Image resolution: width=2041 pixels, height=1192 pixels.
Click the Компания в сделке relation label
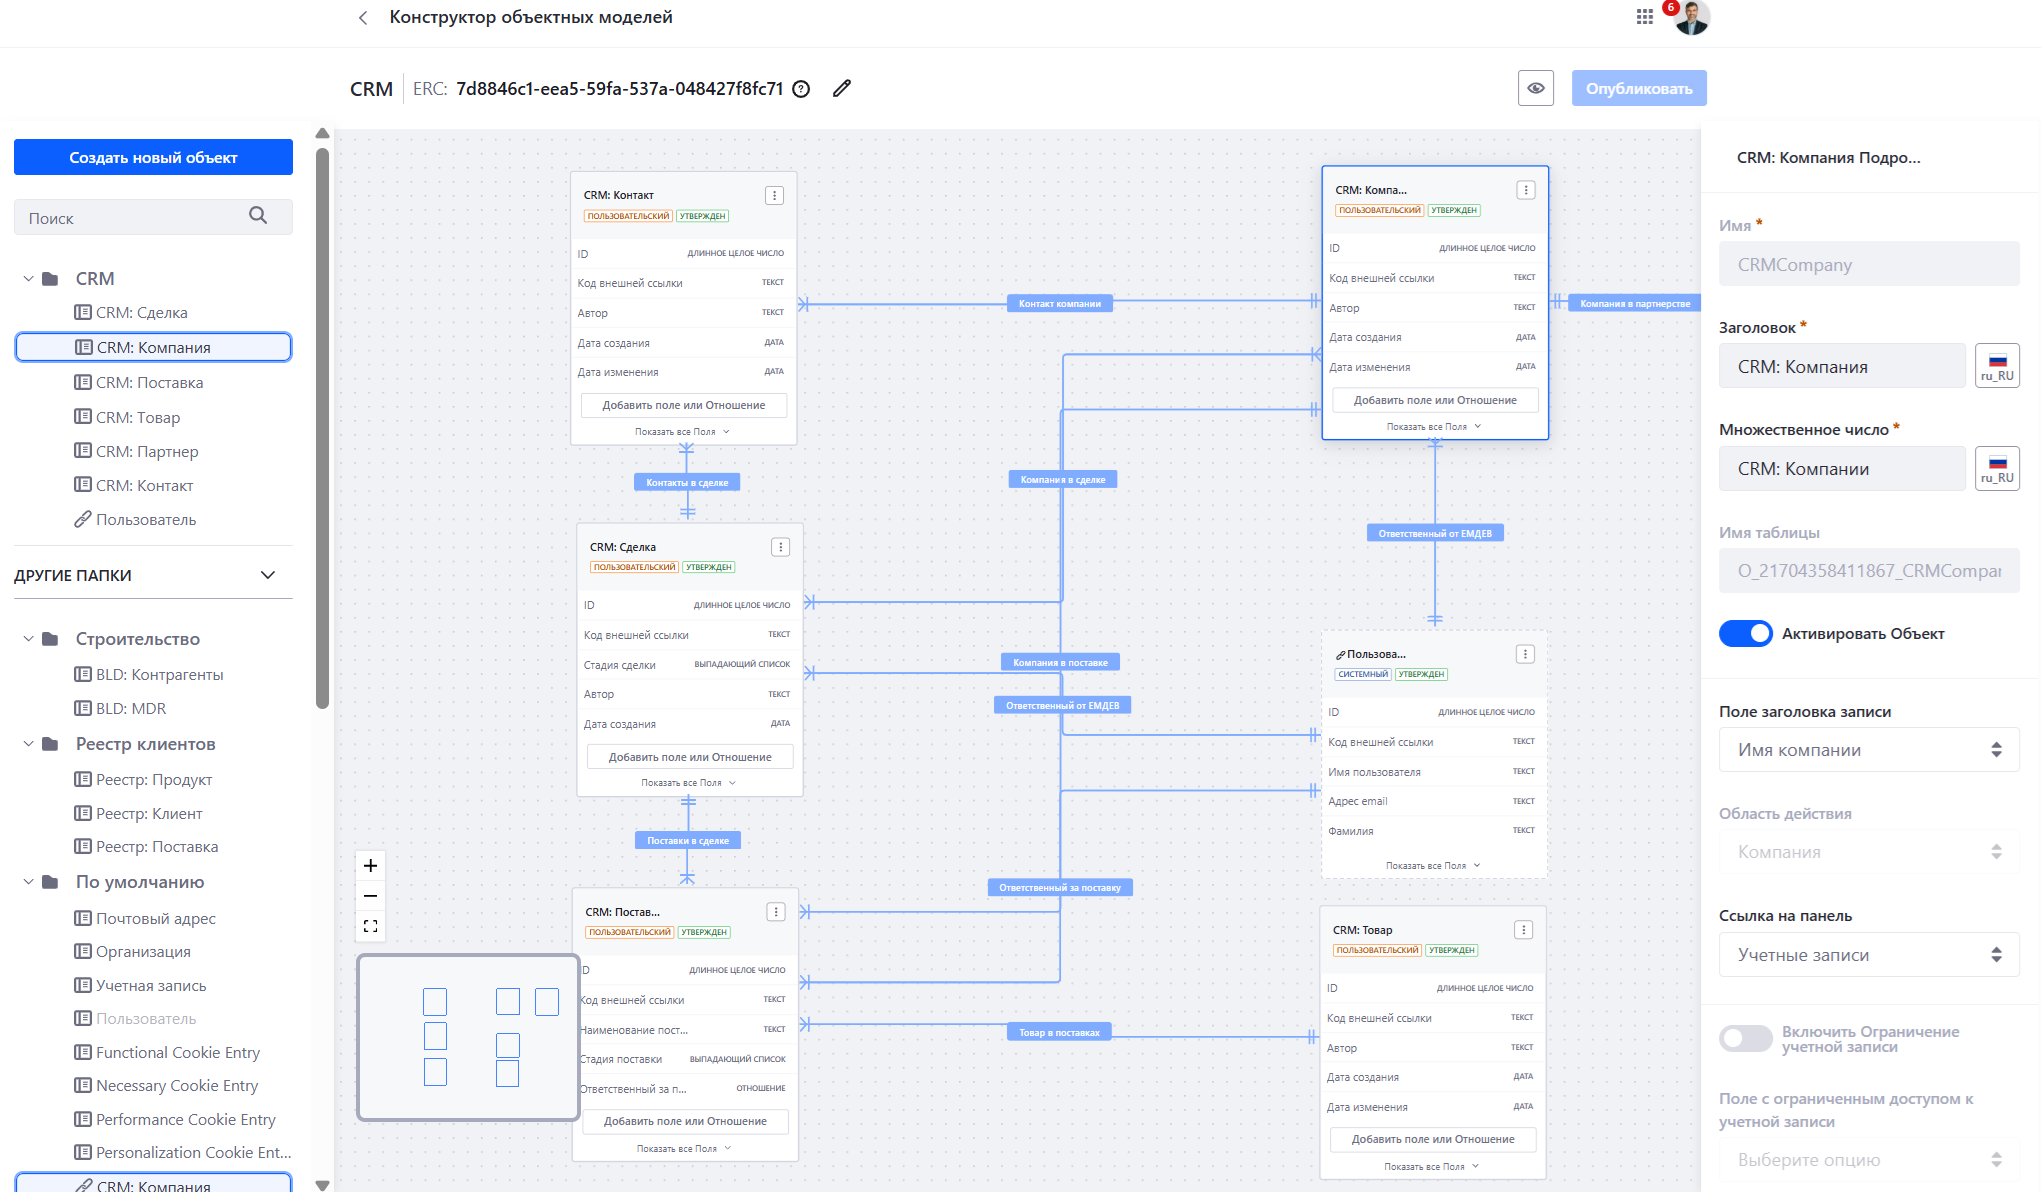1063,480
